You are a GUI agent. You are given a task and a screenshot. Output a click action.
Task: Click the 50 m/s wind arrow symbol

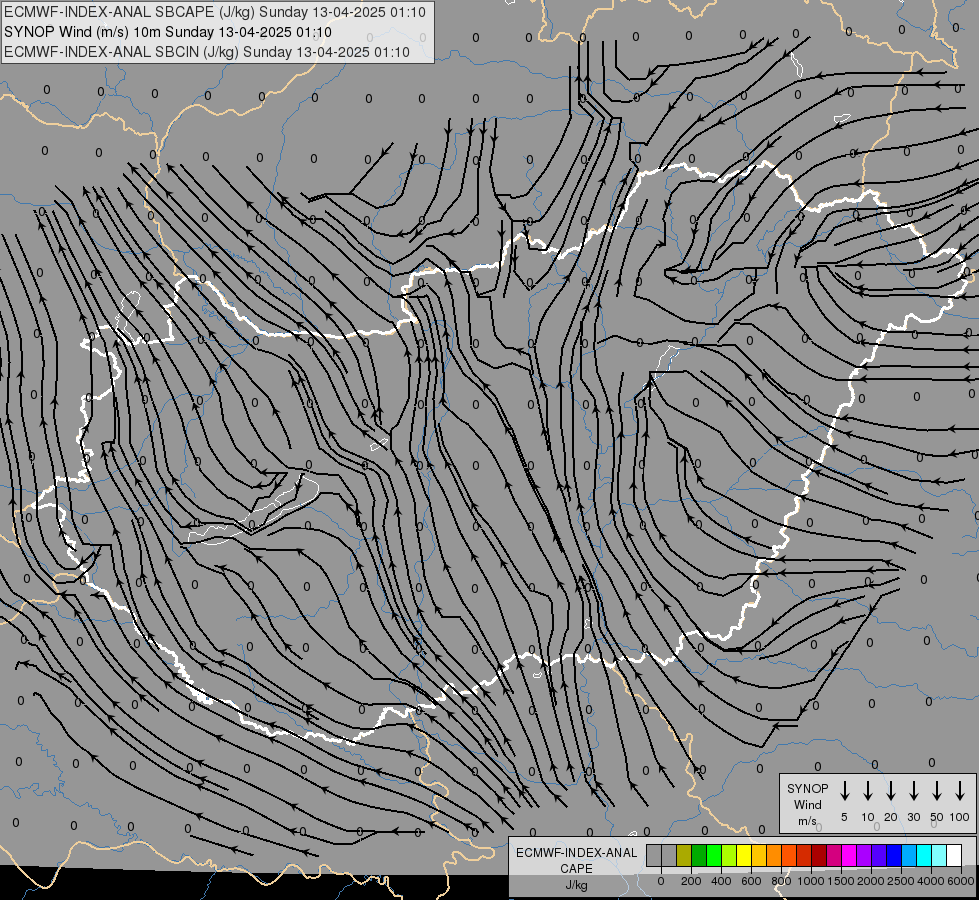click(x=937, y=790)
